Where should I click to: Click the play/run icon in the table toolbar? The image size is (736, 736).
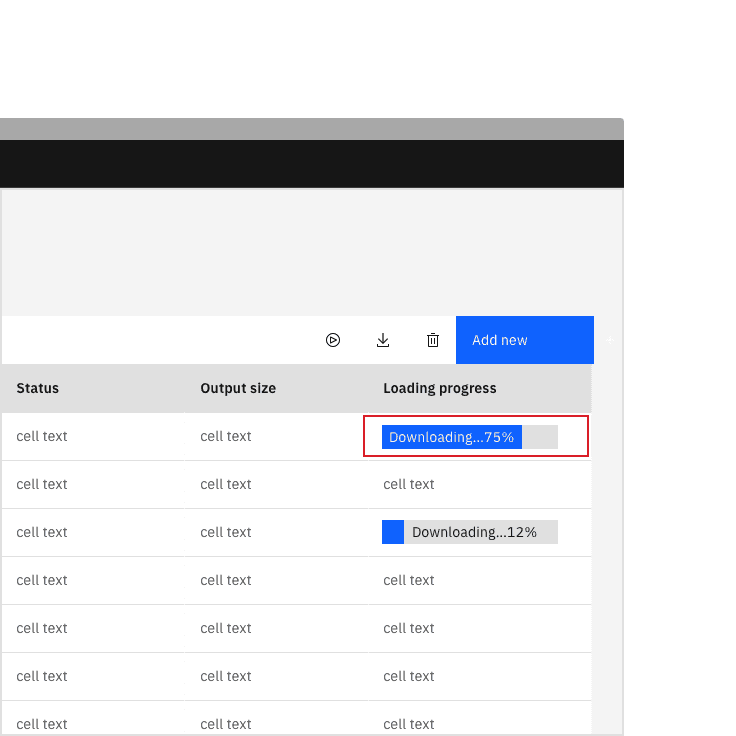[x=333, y=340]
